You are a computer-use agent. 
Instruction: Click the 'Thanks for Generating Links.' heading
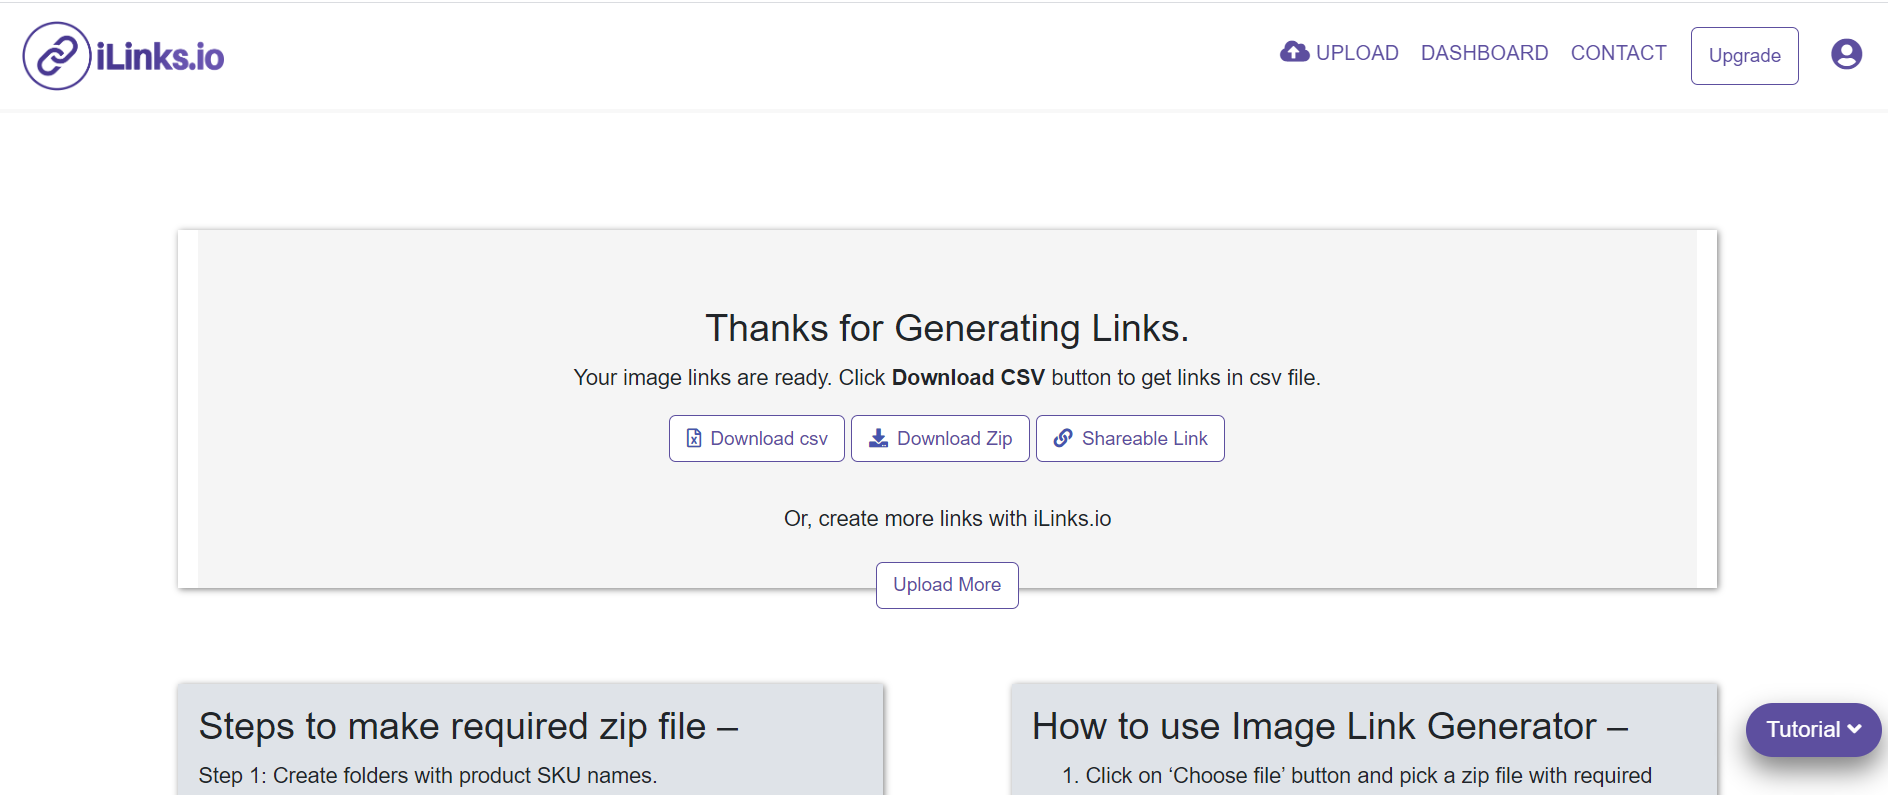pos(947,328)
